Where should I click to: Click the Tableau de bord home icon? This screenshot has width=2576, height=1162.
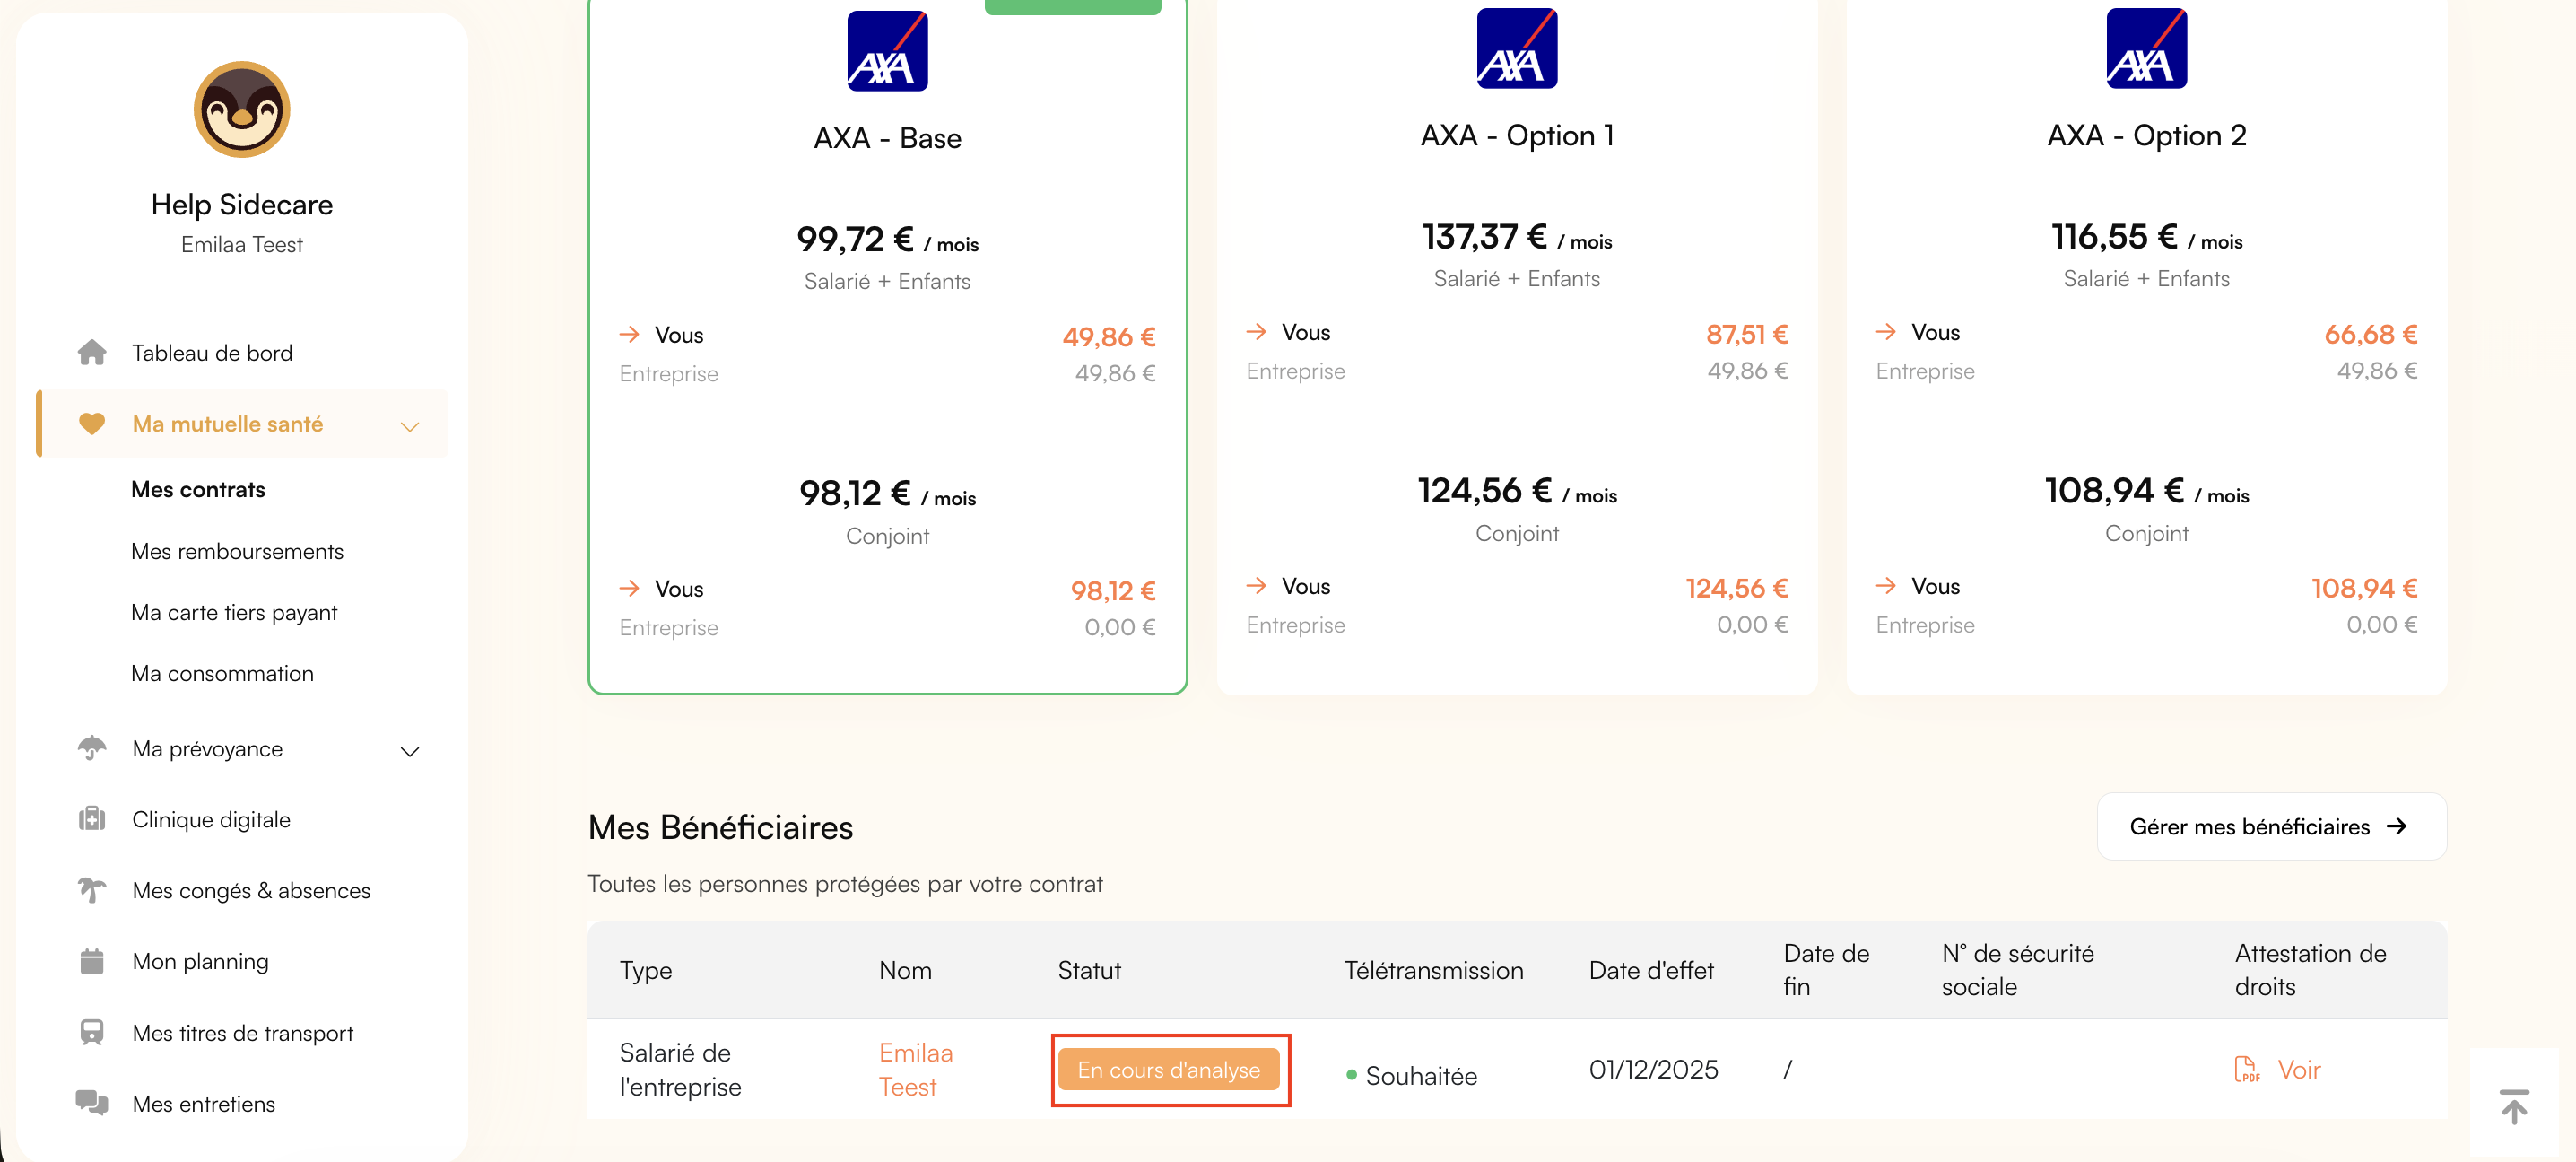[92, 352]
